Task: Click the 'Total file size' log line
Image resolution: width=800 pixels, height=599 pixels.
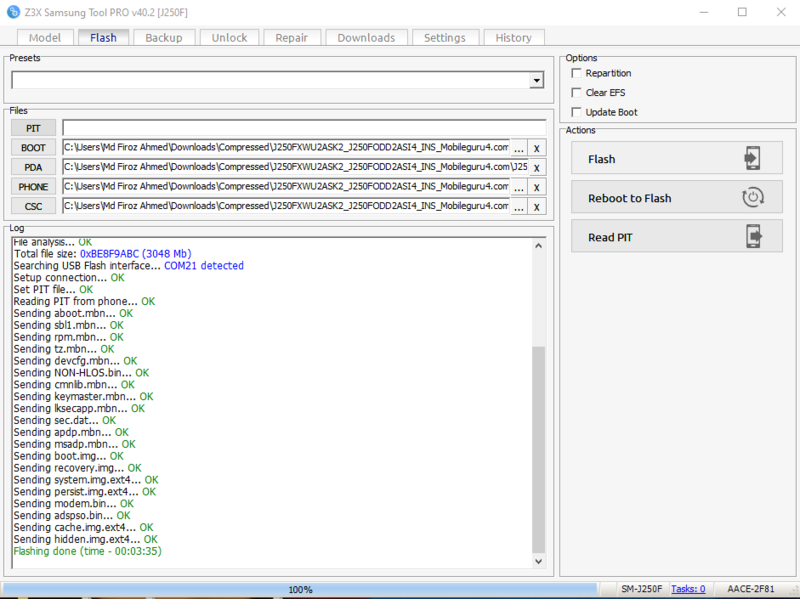Action: point(103,254)
